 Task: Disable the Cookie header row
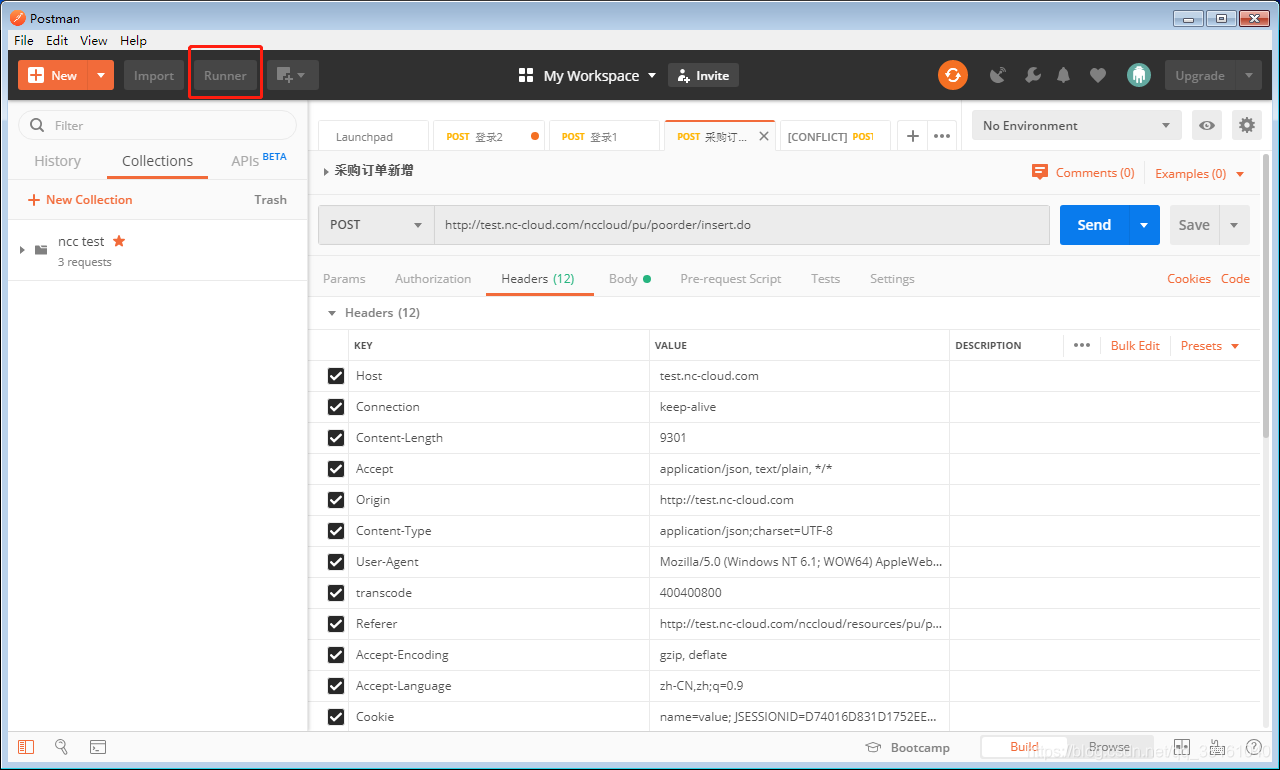336,717
